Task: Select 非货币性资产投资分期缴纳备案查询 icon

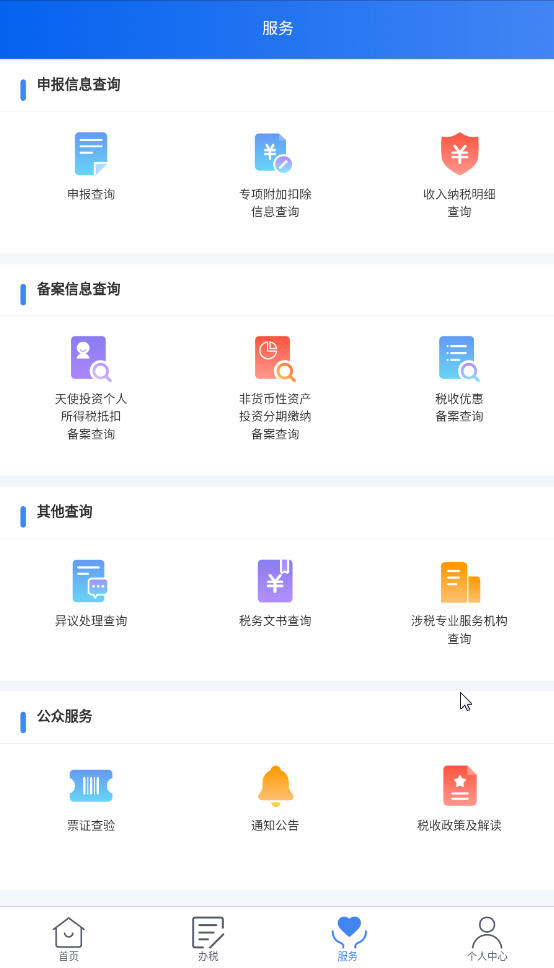Action: (275, 359)
